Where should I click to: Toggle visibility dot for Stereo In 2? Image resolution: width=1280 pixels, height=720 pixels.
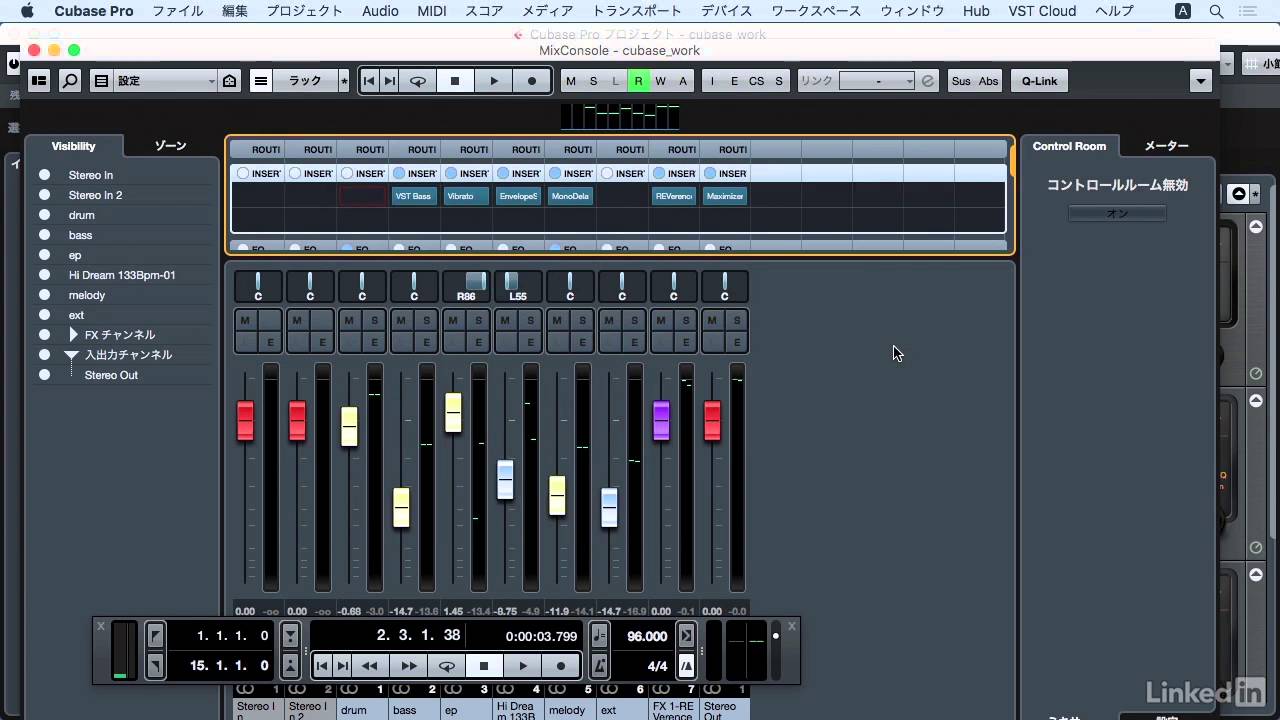44,195
